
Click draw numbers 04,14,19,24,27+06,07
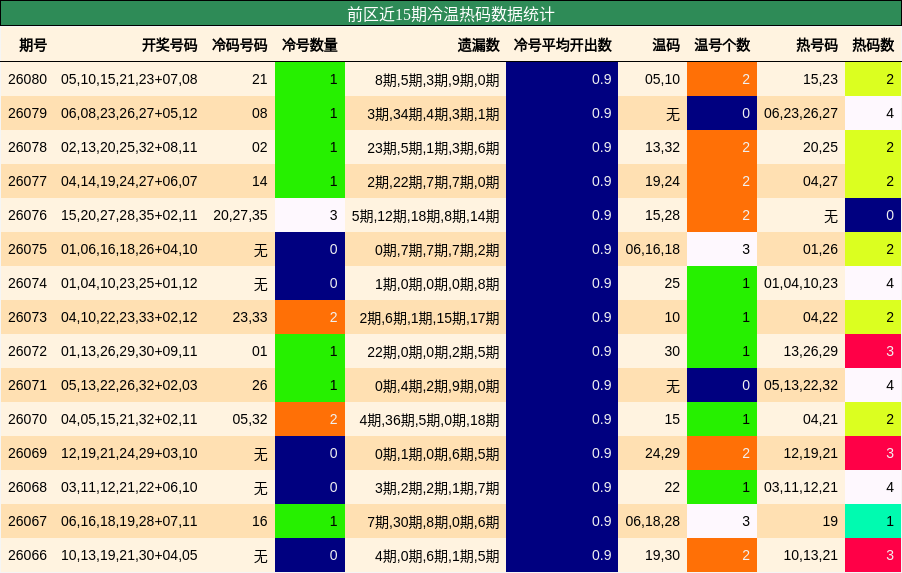pos(129,181)
